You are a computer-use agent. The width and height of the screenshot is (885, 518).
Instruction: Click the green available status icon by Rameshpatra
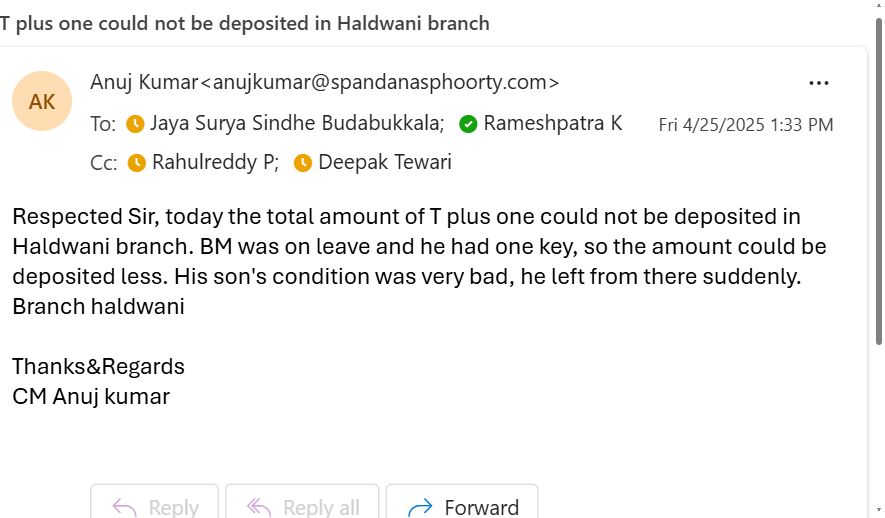point(468,124)
